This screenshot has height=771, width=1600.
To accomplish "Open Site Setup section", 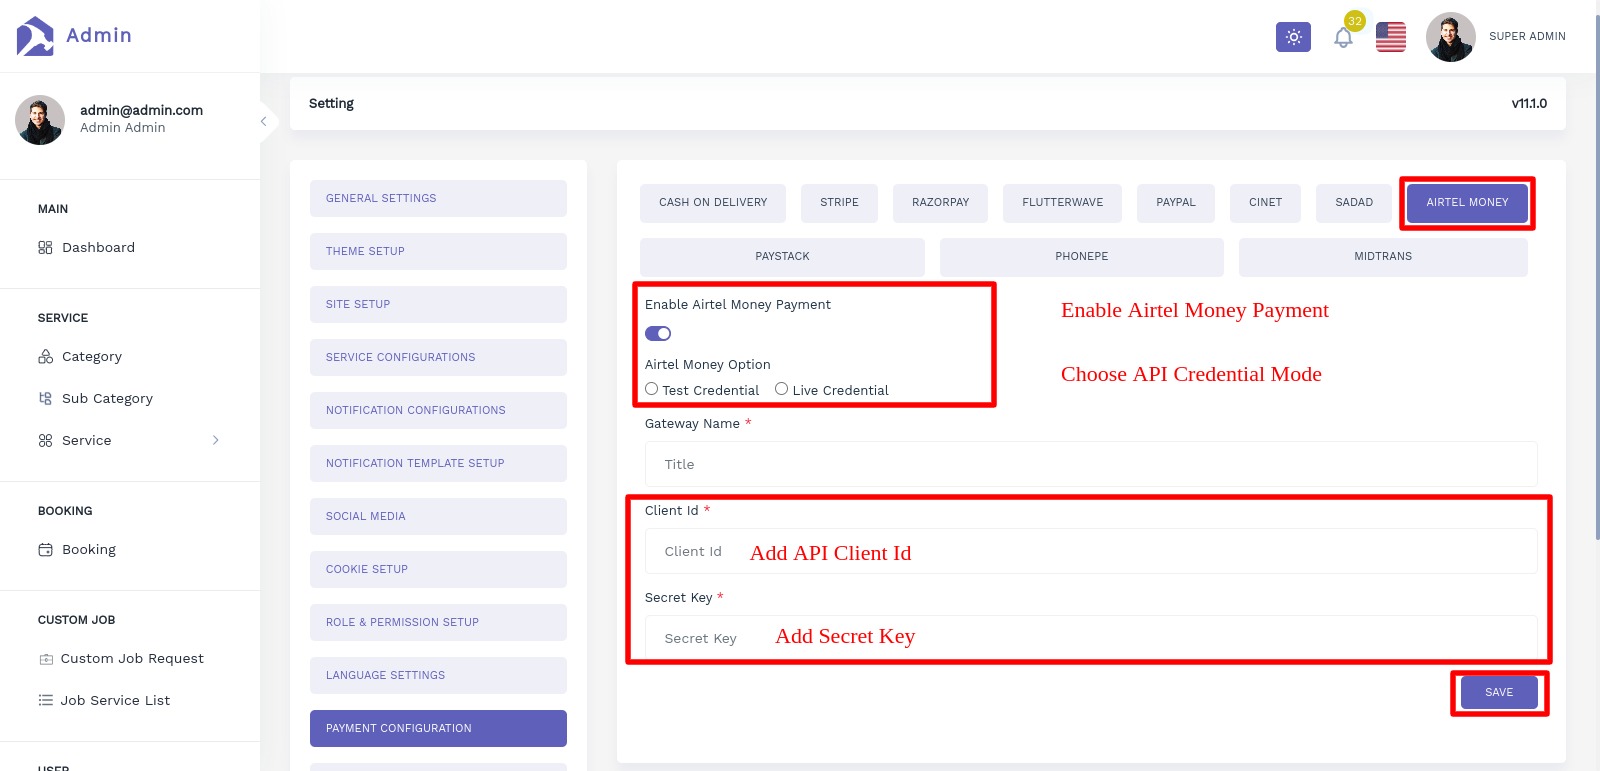I will (438, 304).
